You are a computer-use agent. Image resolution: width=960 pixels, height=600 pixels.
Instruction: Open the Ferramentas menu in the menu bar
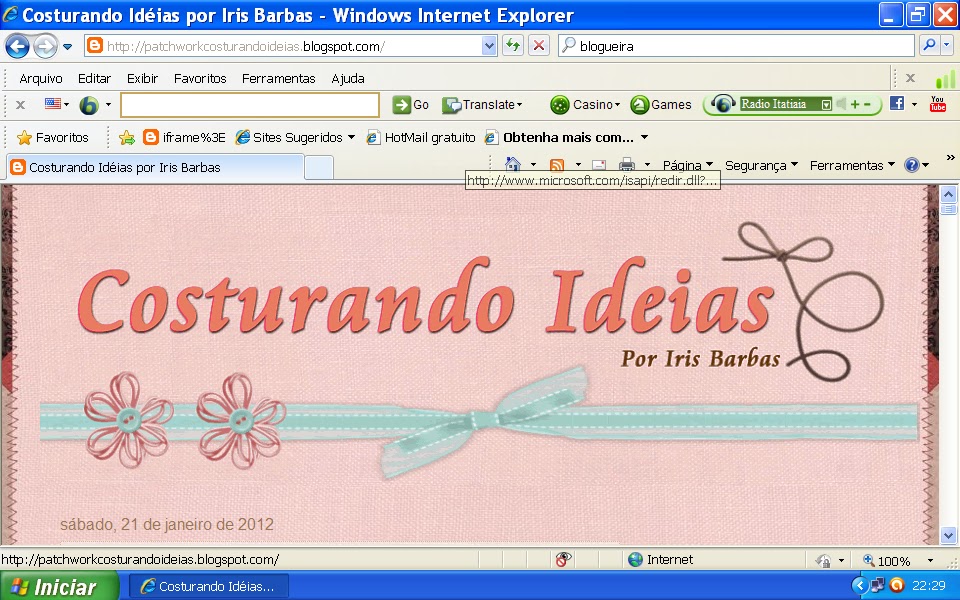[279, 78]
